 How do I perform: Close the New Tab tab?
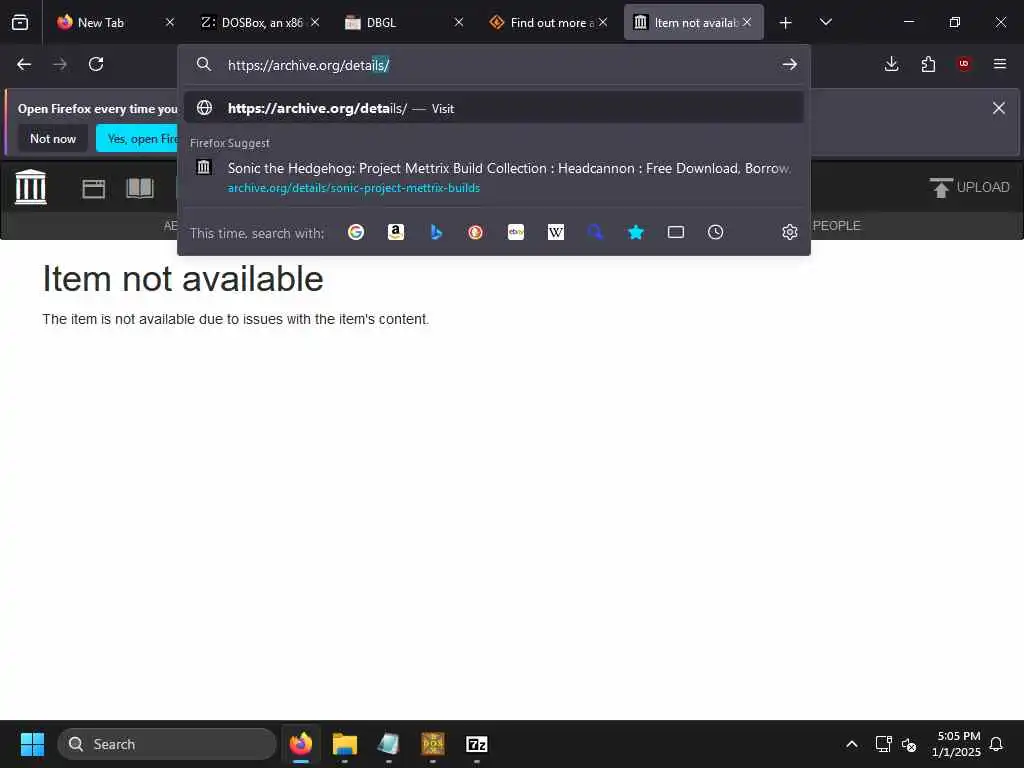click(x=170, y=22)
